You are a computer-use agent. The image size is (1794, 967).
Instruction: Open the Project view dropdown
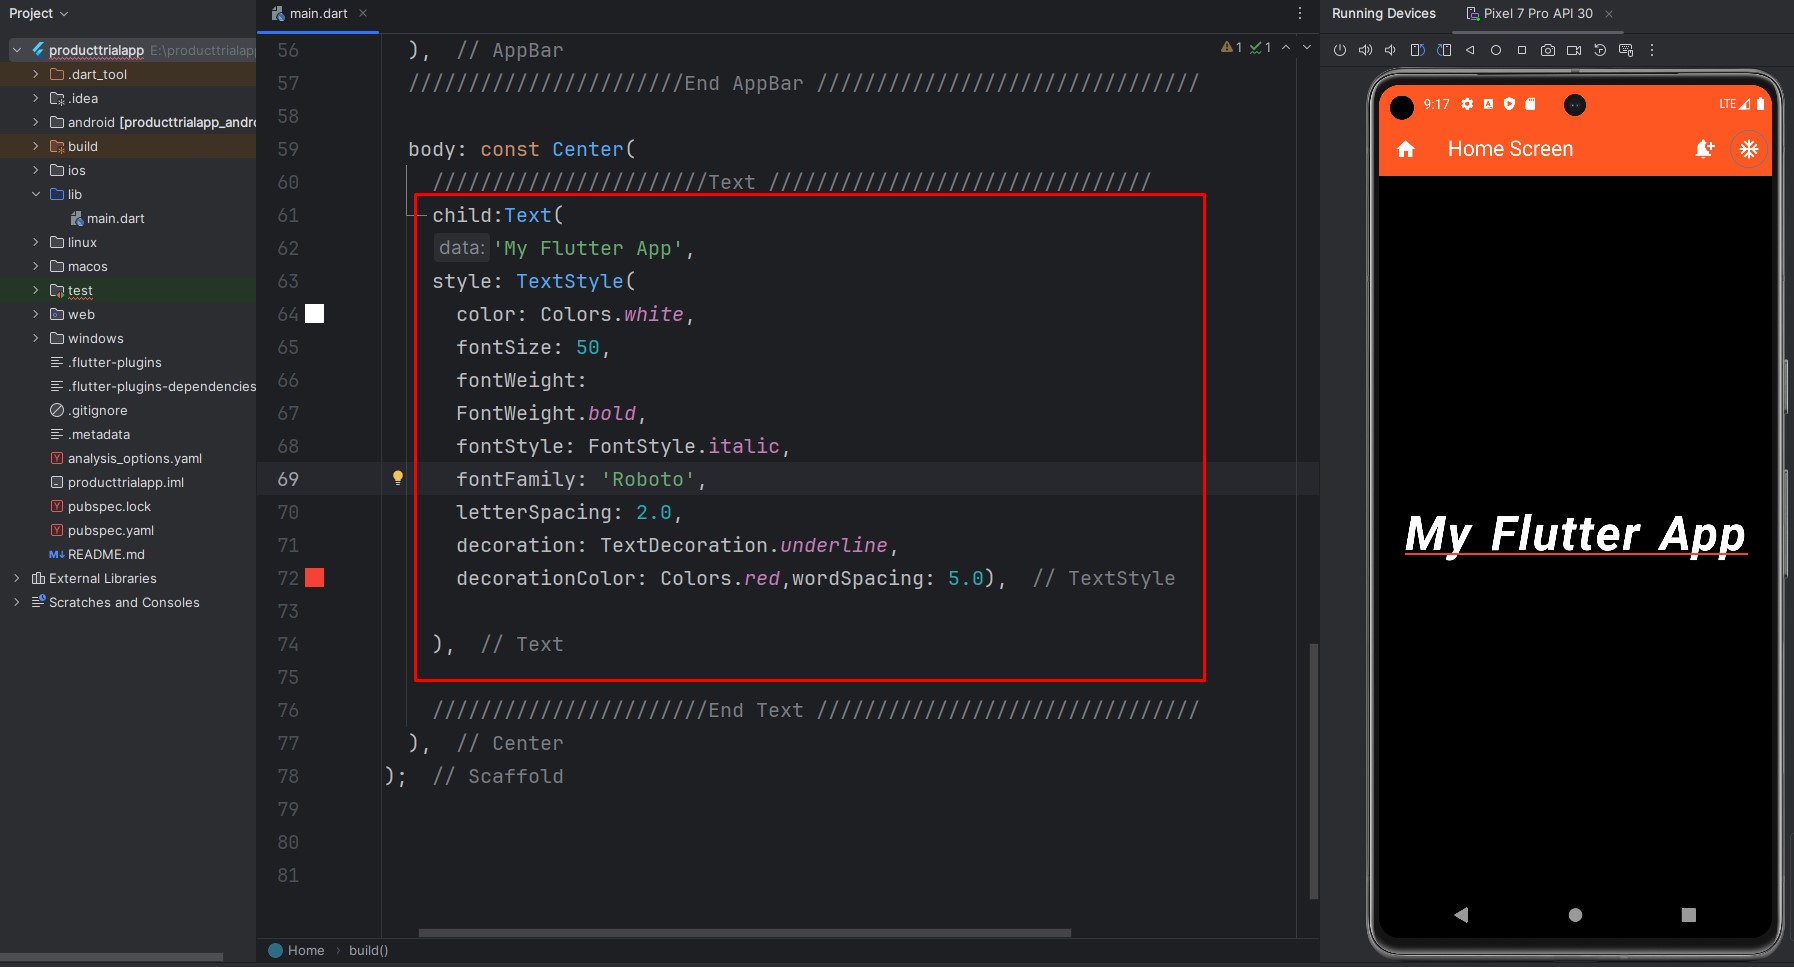pyautogui.click(x=39, y=13)
